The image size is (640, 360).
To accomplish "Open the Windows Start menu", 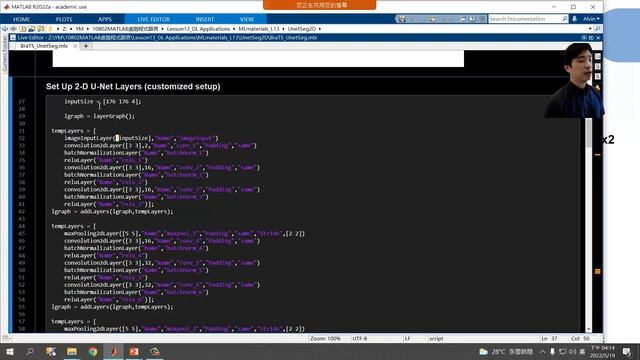I will point(9,351).
